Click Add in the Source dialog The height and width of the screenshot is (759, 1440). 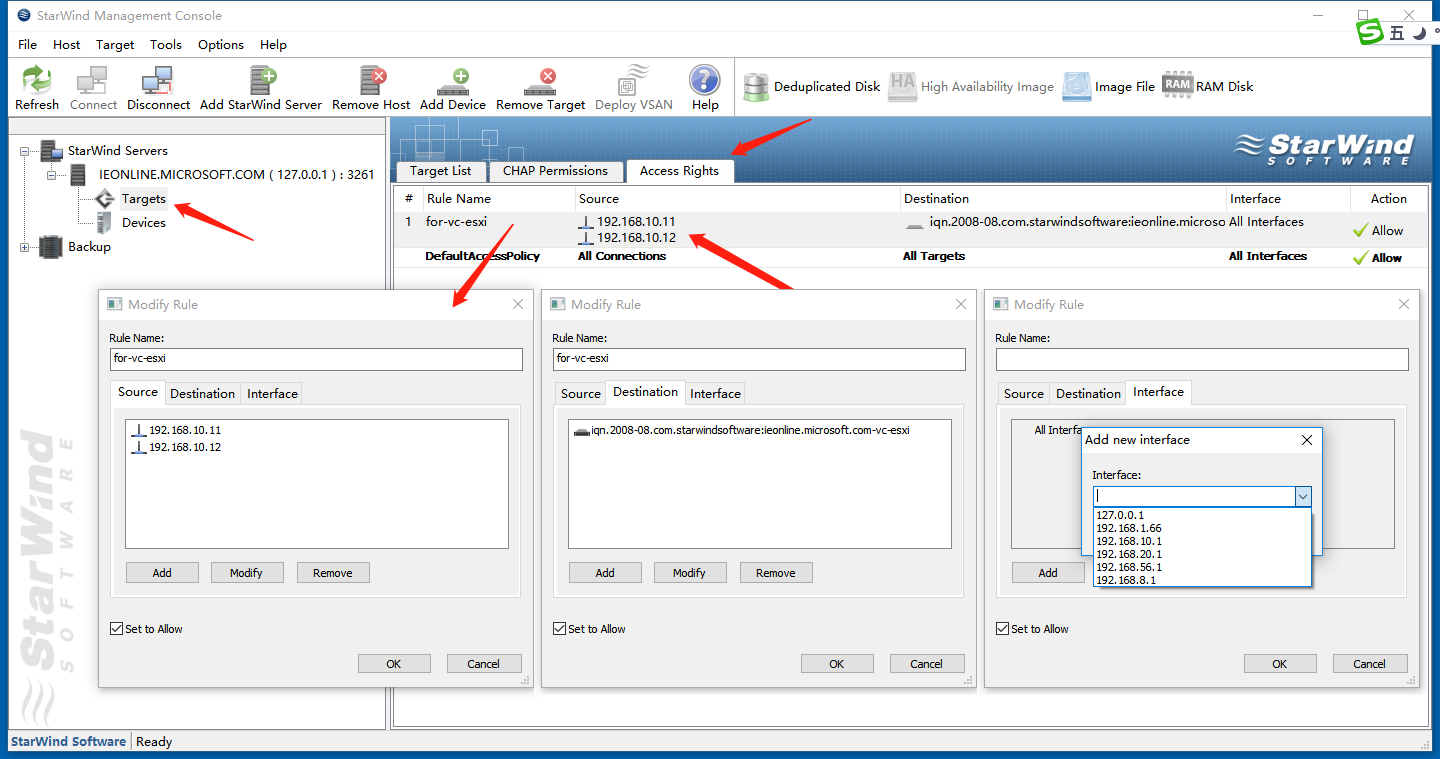pos(162,573)
